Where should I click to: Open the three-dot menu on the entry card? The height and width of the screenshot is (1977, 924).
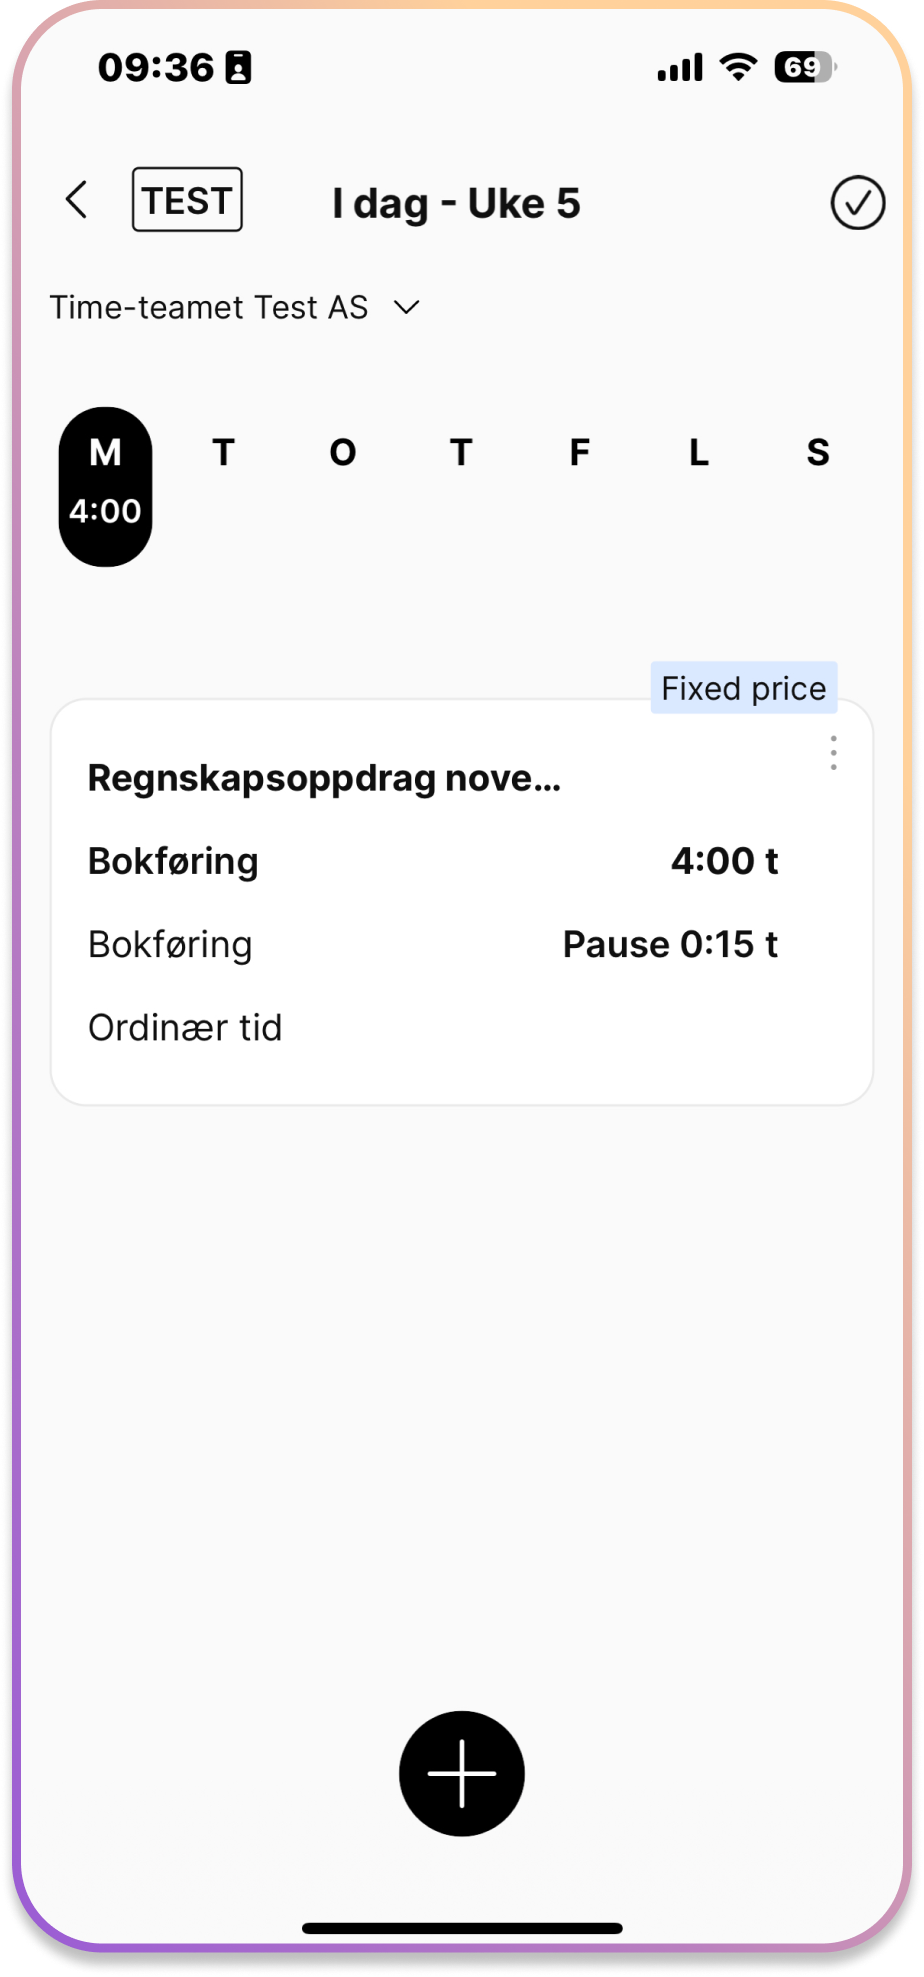833,753
